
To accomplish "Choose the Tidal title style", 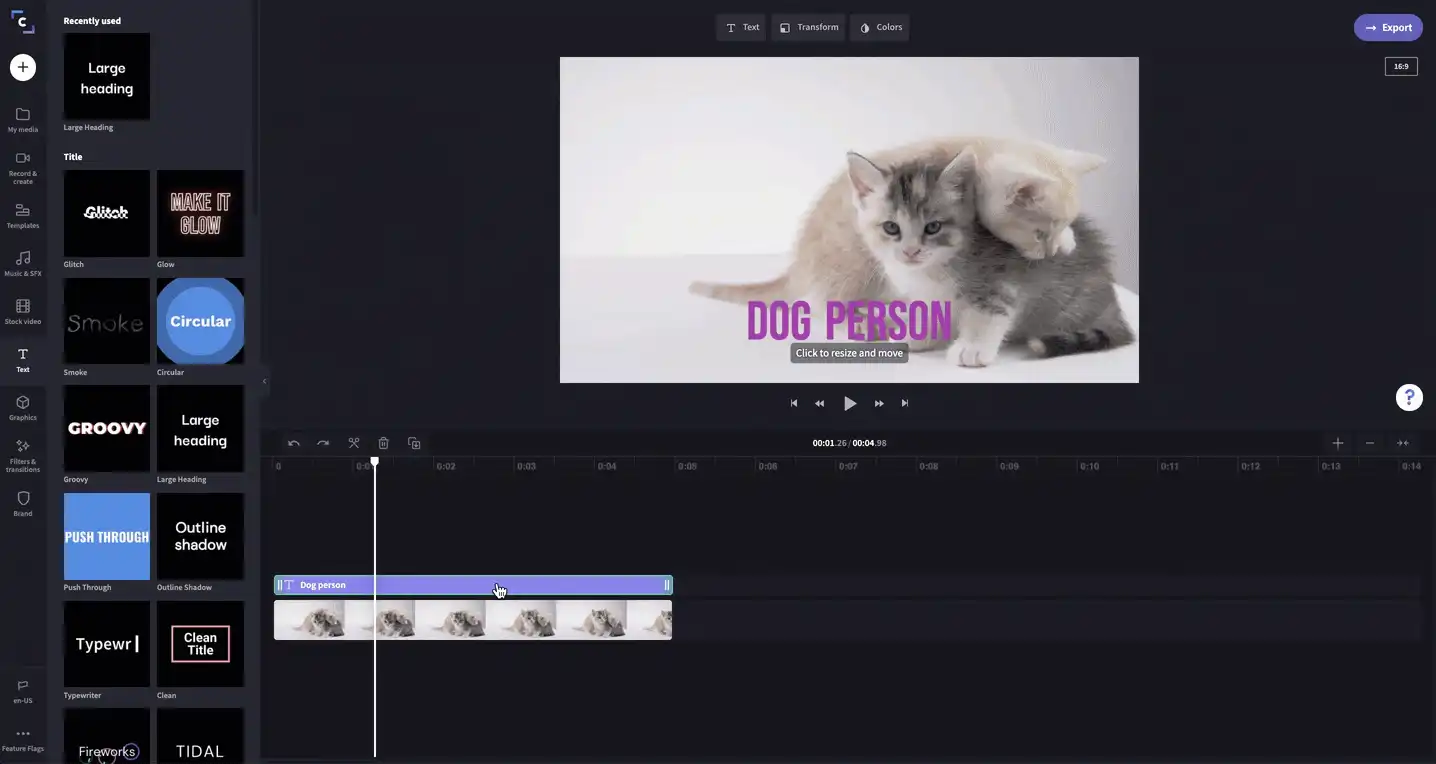I will point(200,736).
